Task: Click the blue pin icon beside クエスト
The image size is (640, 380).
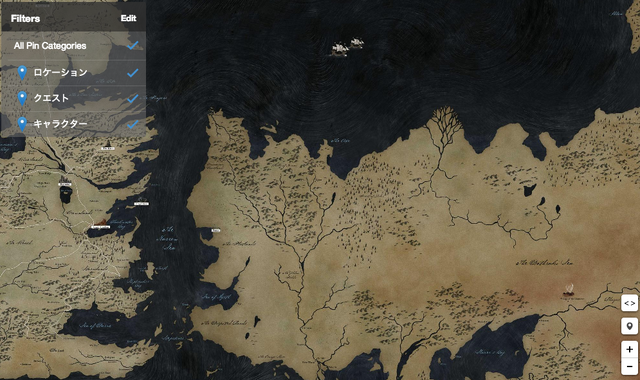Action: coord(22,98)
